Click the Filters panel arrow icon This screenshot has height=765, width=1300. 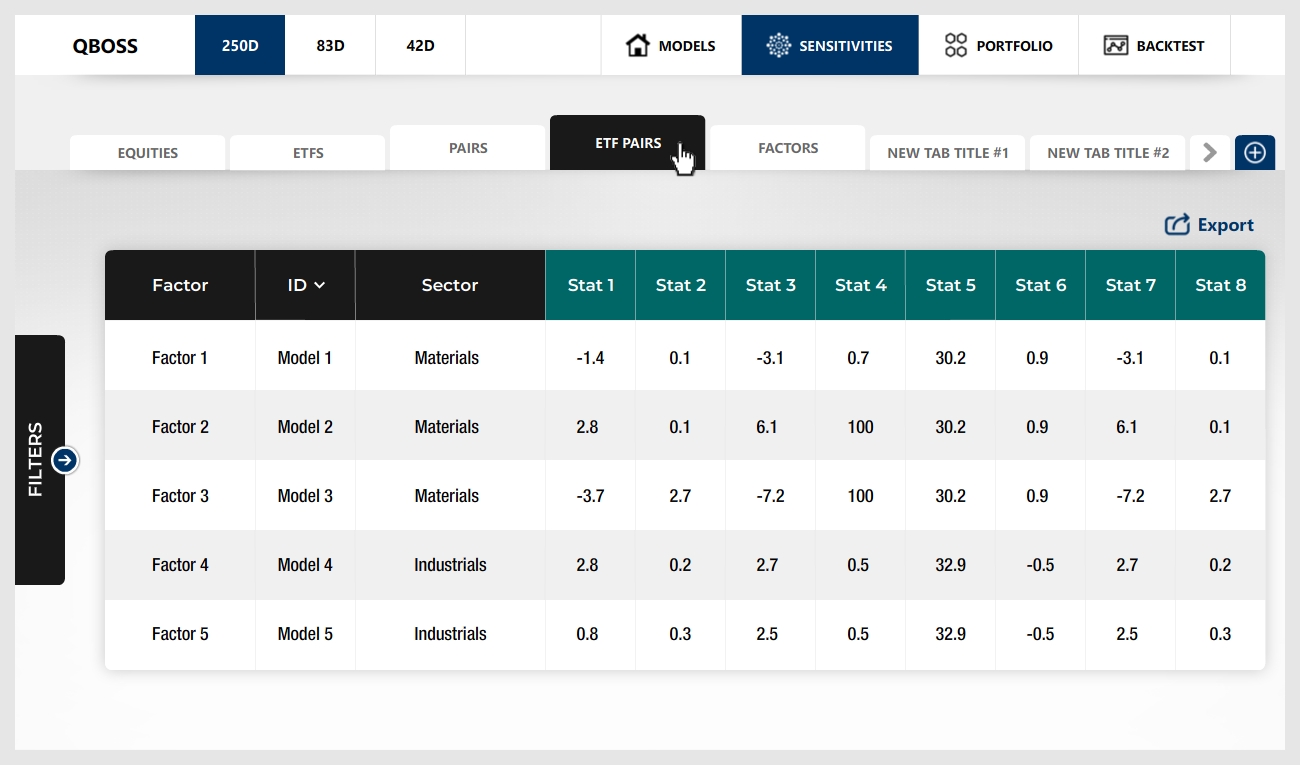(x=65, y=460)
